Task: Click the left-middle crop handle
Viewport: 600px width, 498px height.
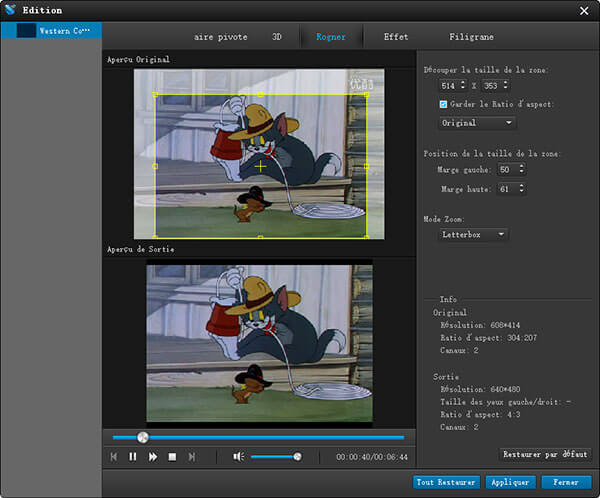Action: (155, 166)
